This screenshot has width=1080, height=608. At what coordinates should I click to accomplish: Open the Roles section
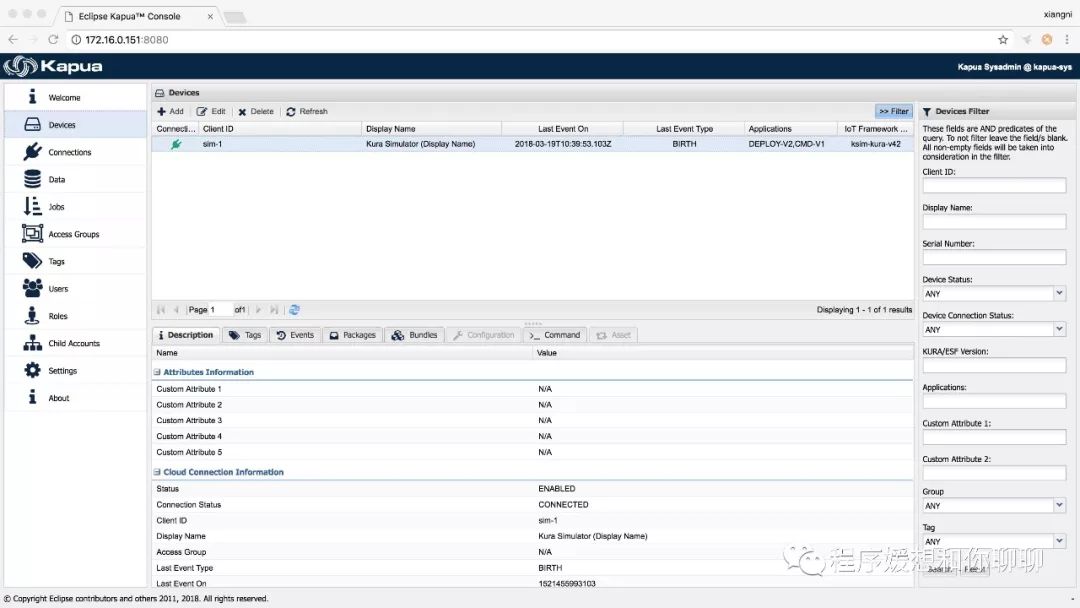75,316
